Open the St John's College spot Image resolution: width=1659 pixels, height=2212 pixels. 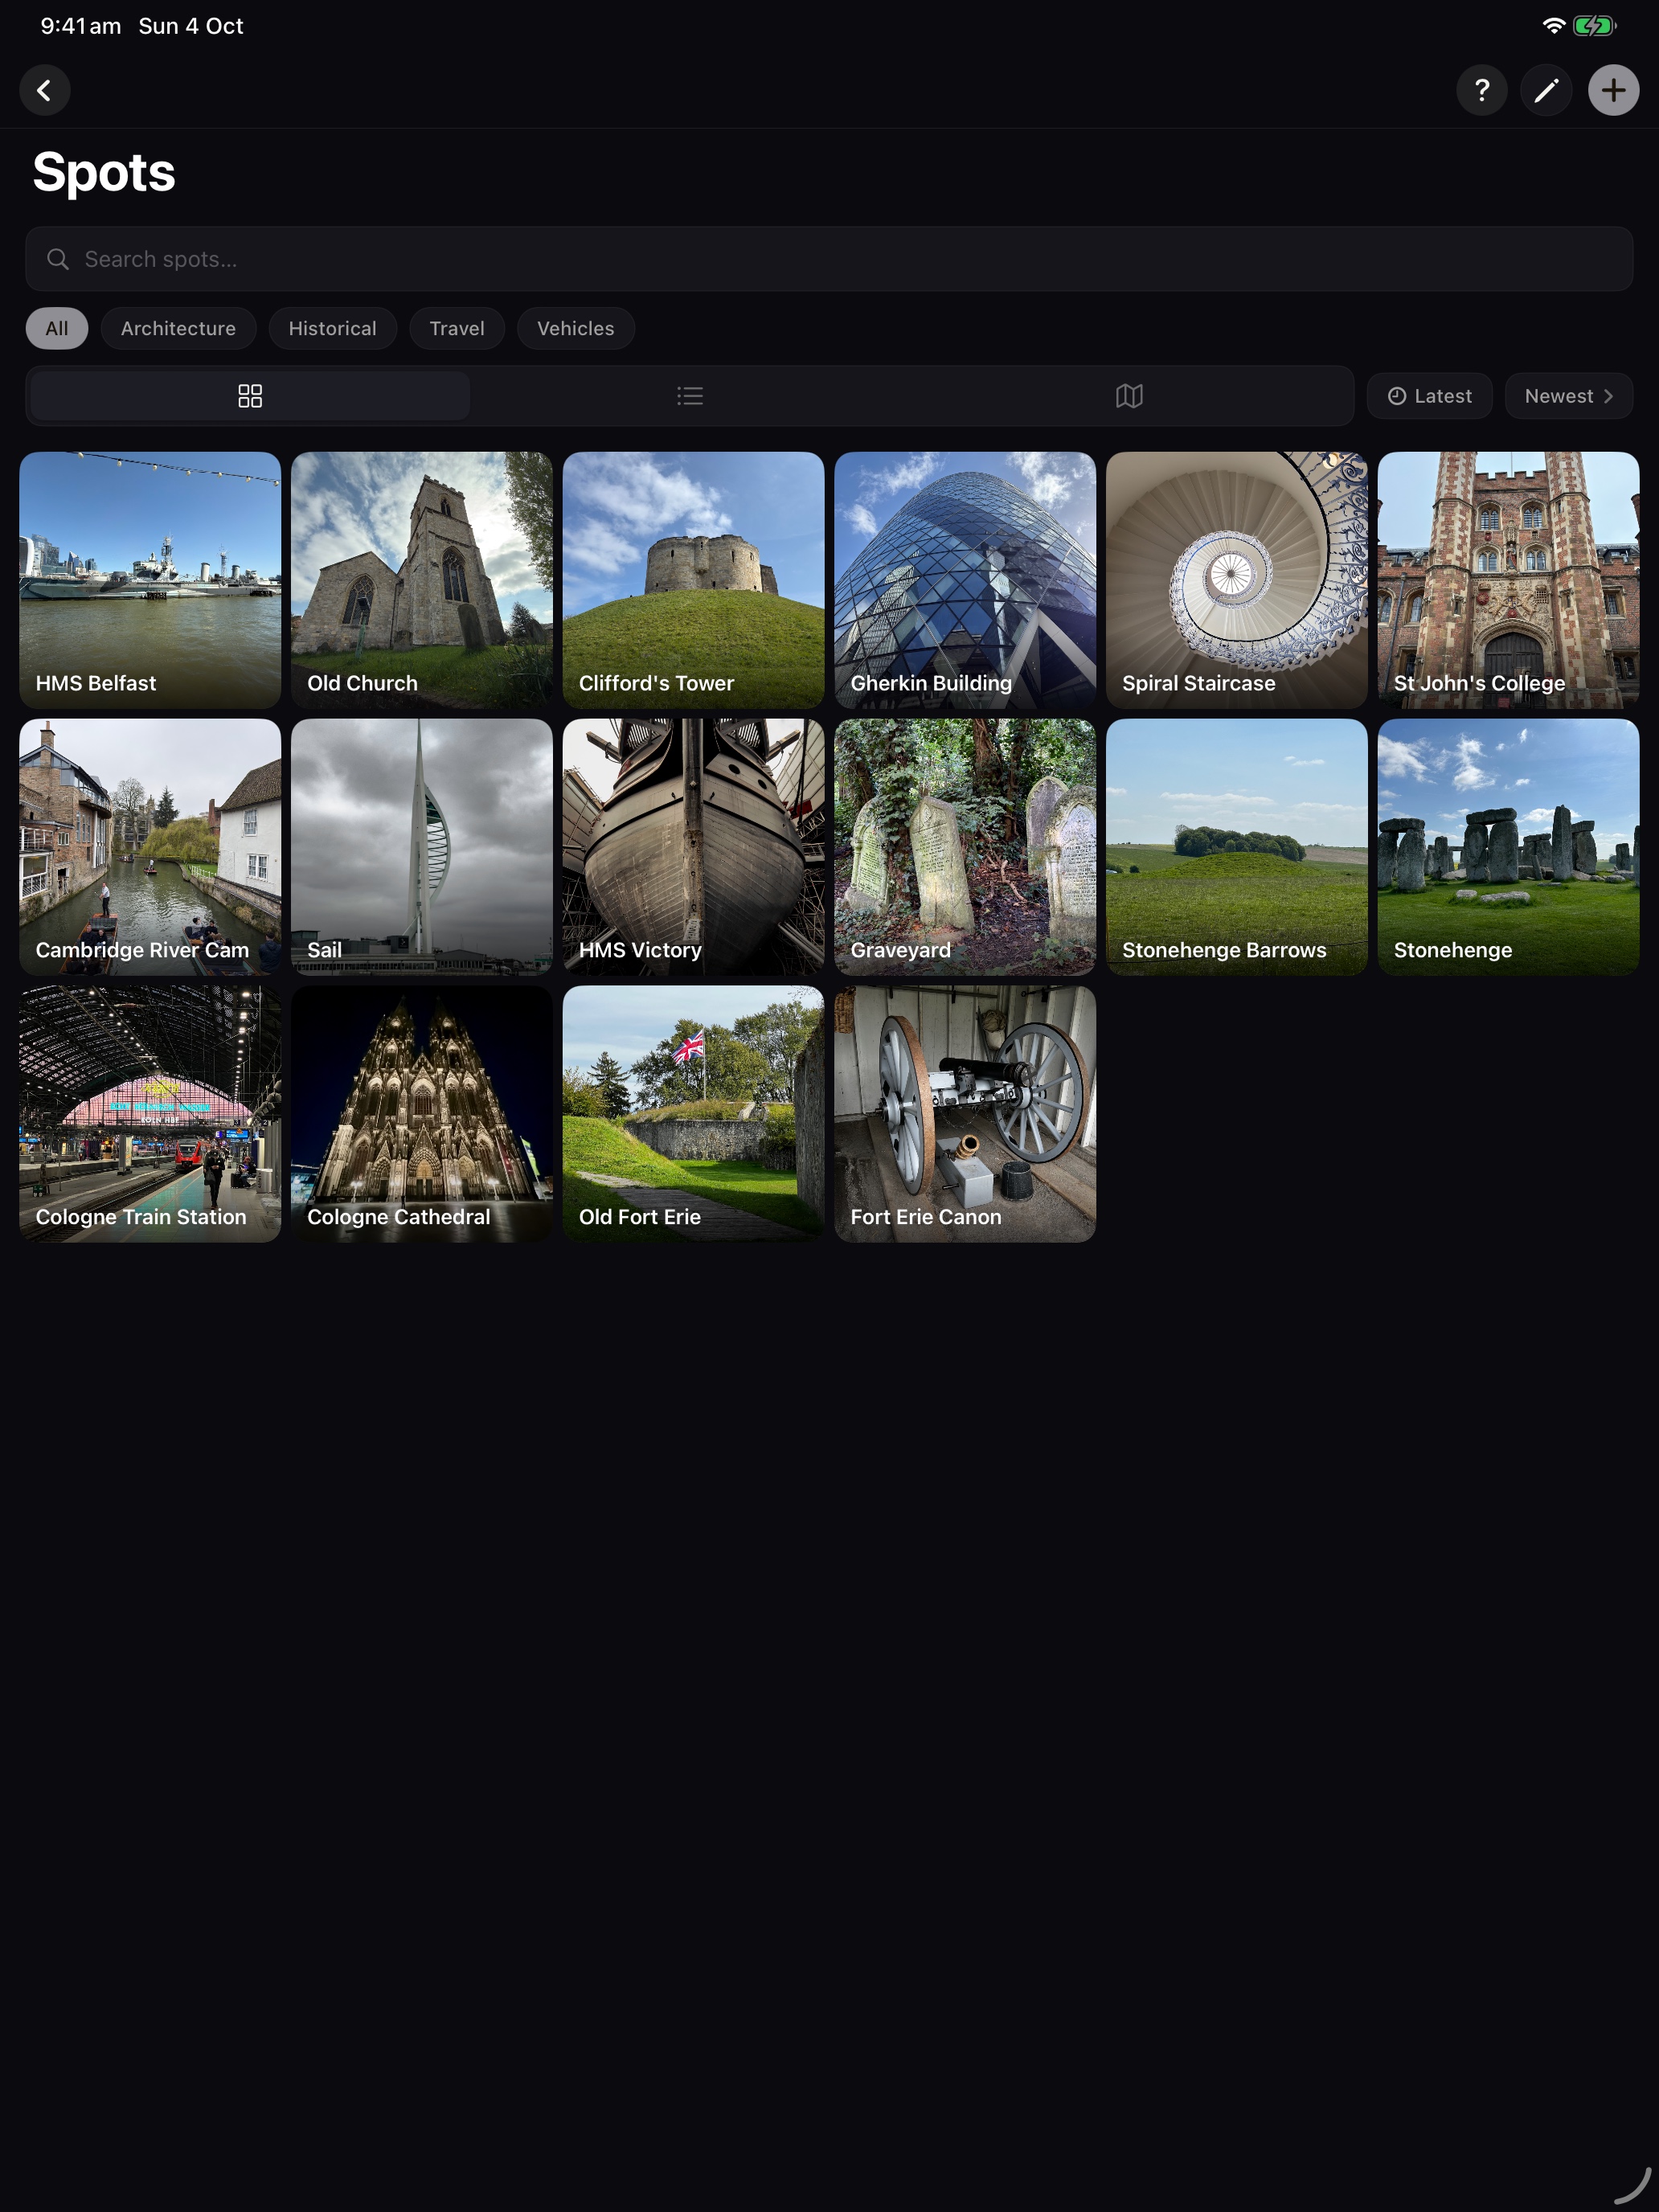coord(1508,580)
